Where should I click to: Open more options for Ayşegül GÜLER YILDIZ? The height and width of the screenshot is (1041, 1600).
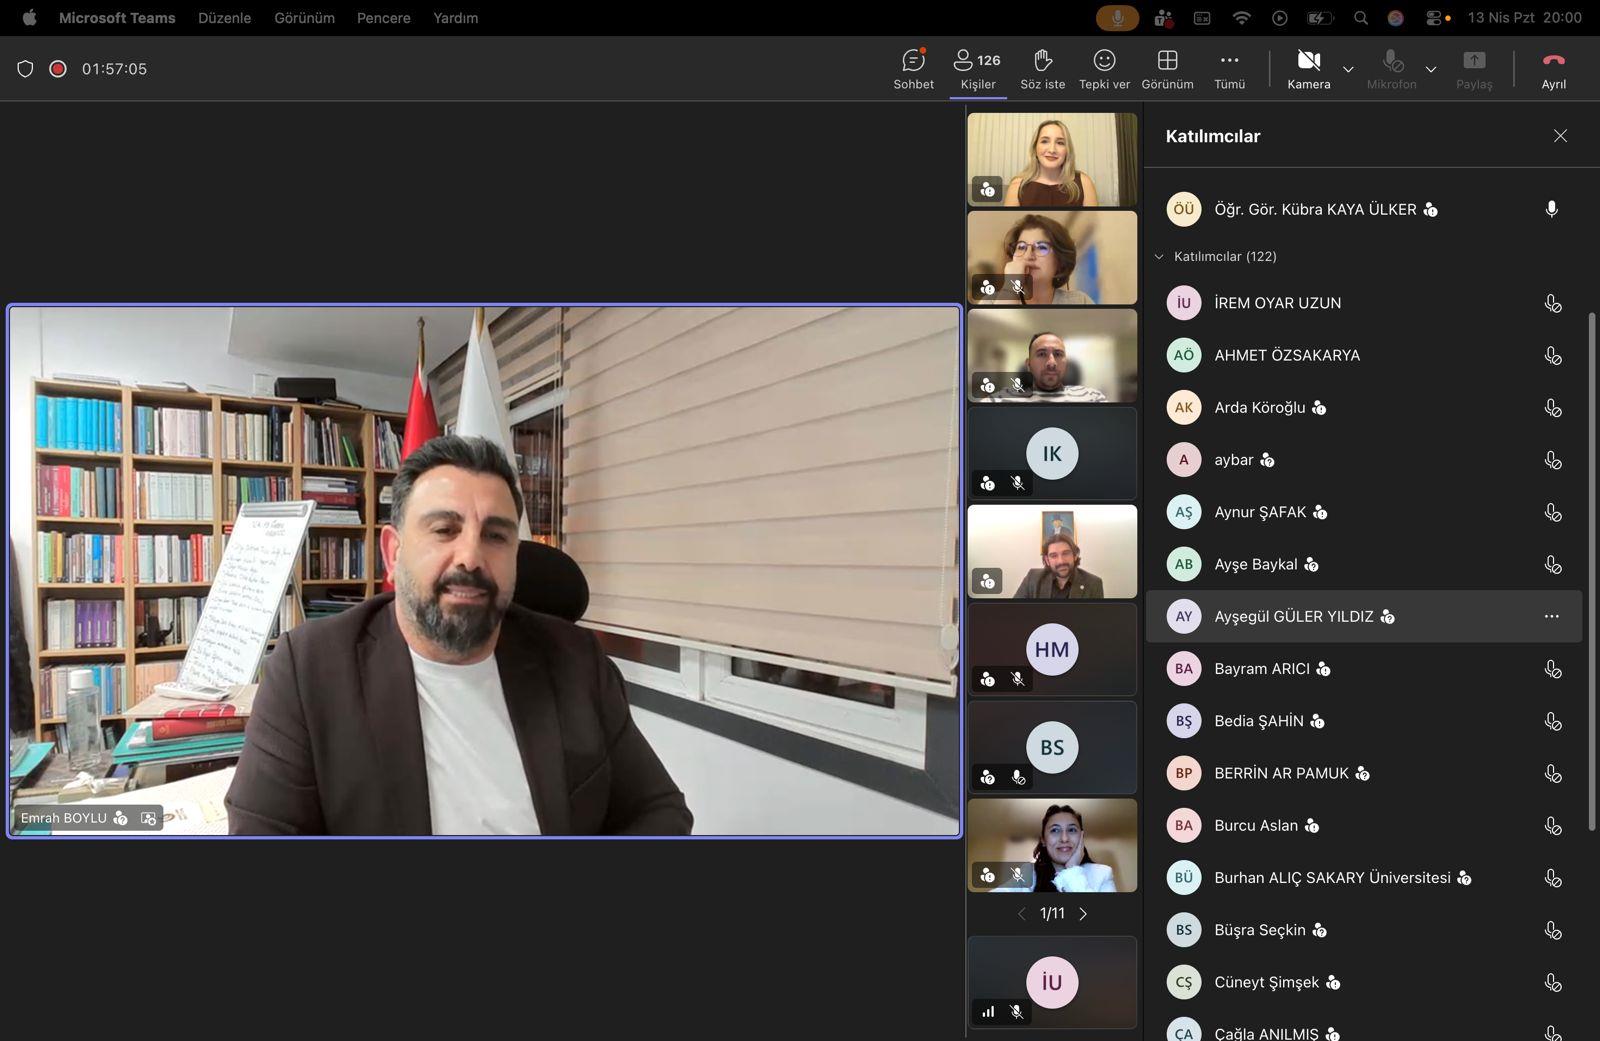[x=1551, y=616]
